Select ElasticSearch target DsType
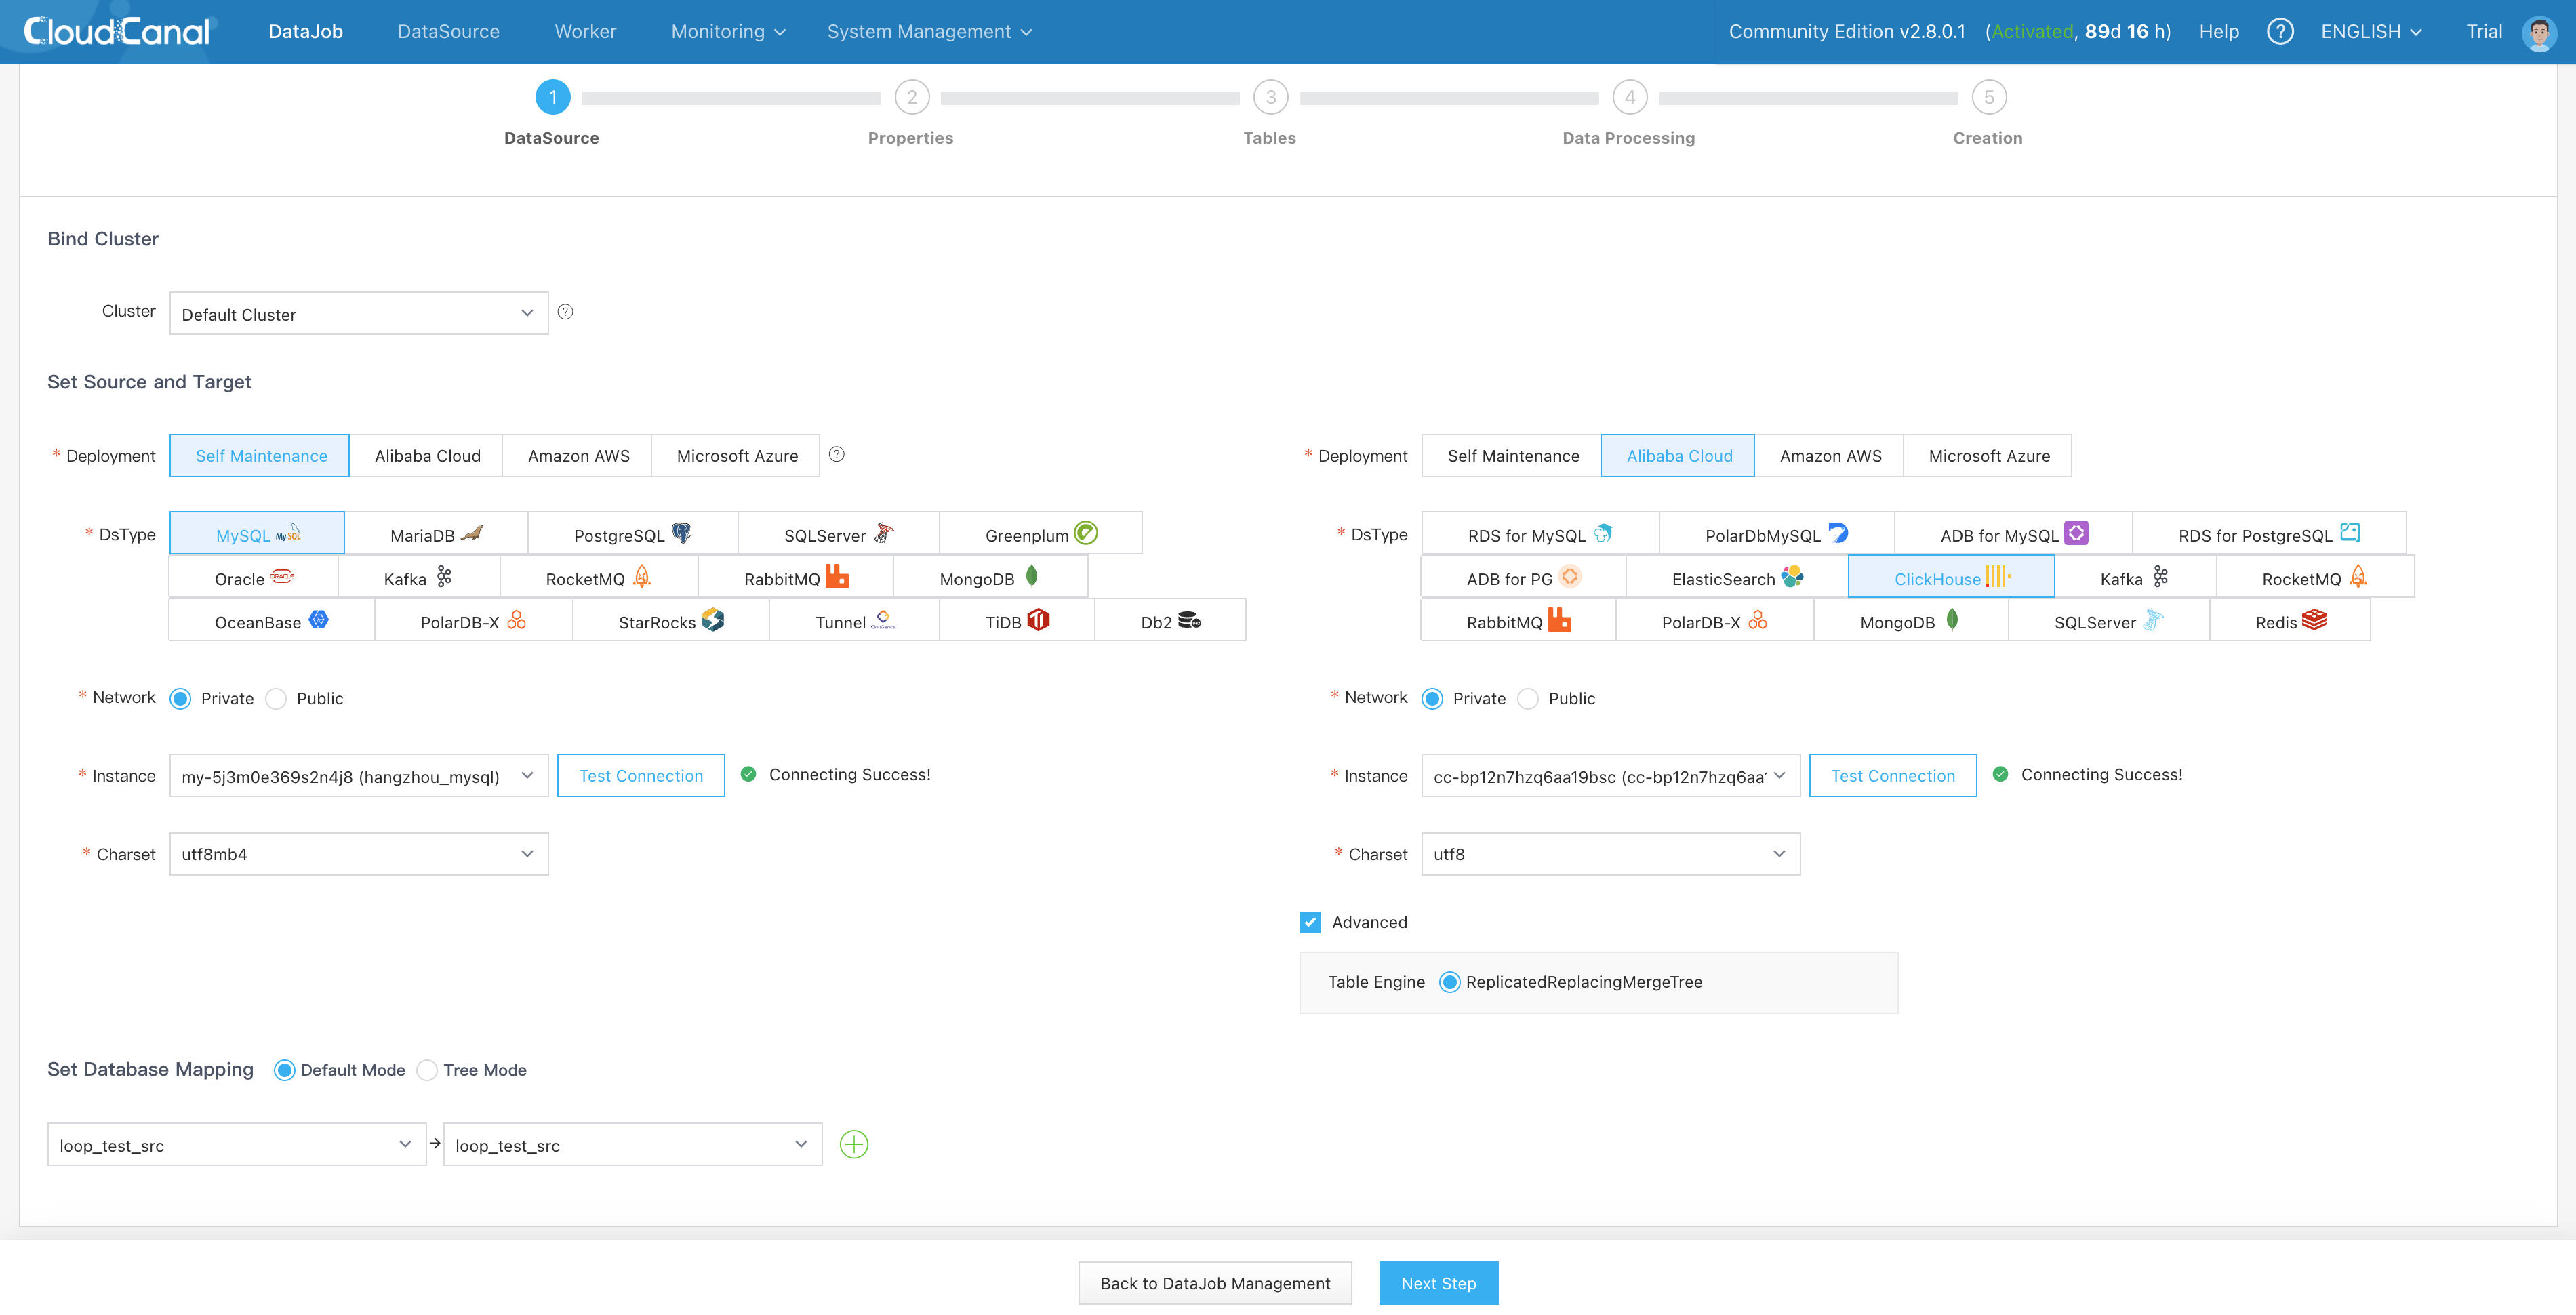 (1737, 578)
